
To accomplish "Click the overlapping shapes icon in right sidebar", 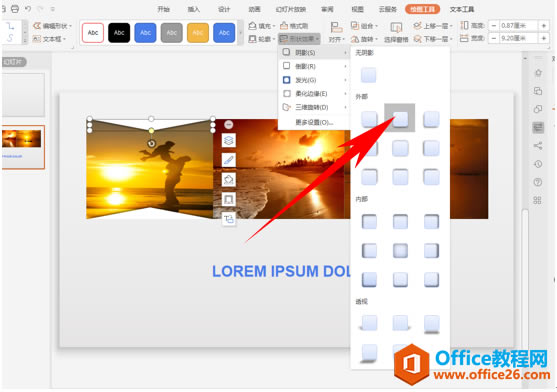I will (x=538, y=109).
